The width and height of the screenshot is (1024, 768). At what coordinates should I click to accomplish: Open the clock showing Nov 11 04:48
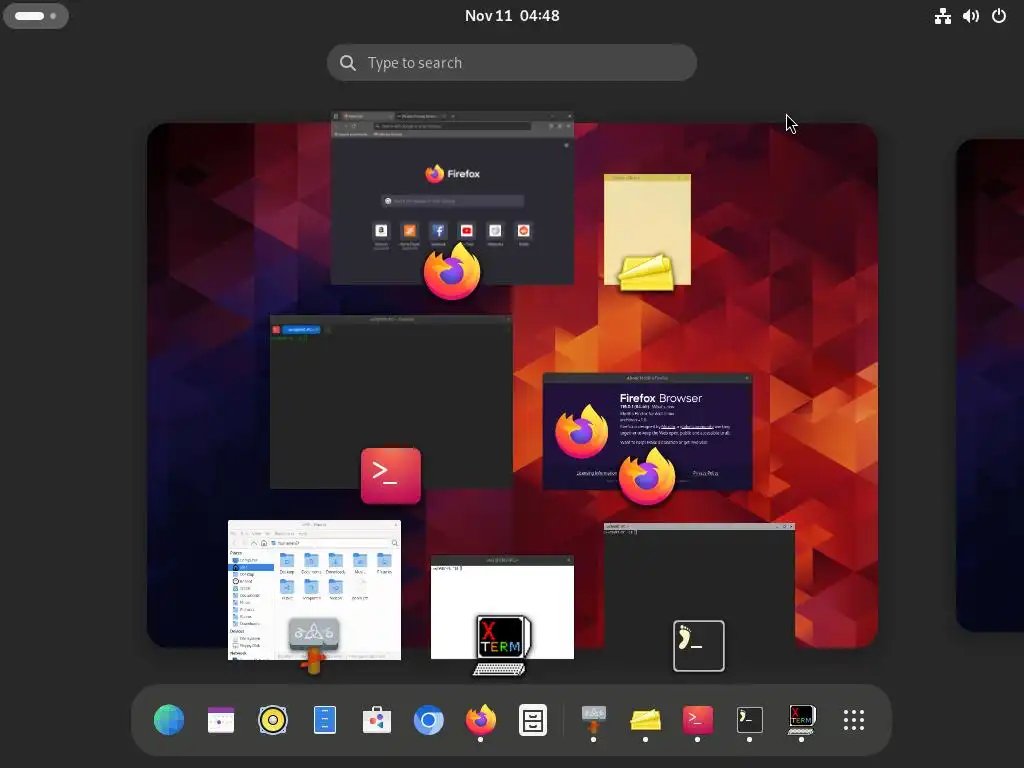512,16
